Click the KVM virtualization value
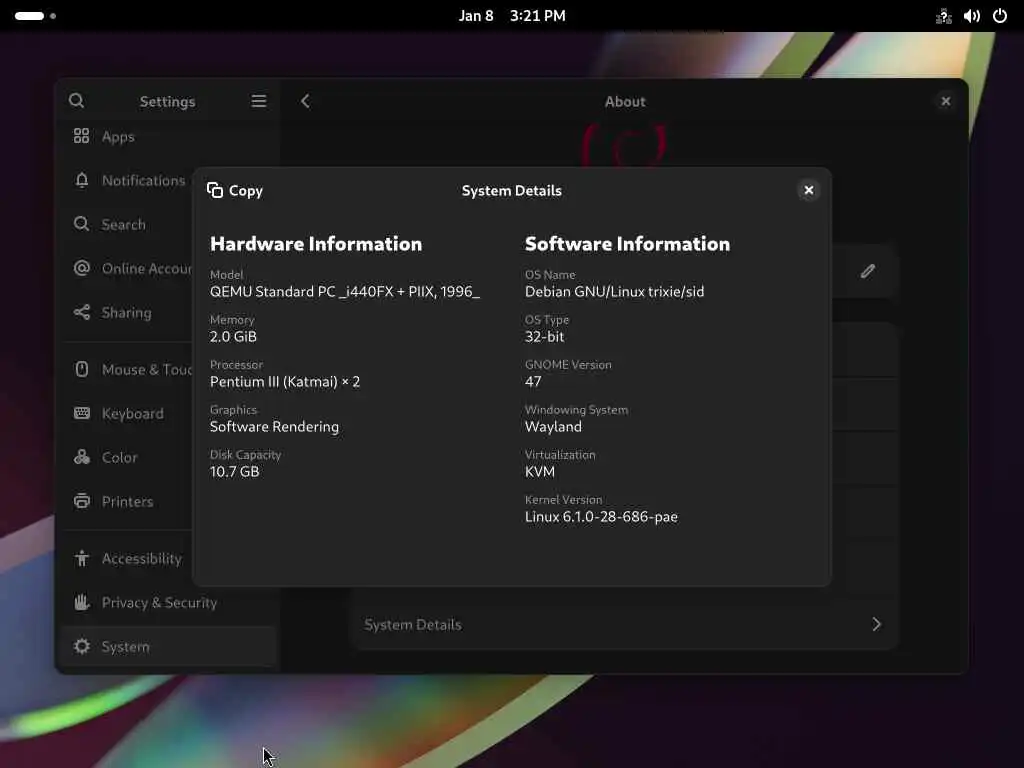The width and height of the screenshot is (1024, 768). [540, 472]
